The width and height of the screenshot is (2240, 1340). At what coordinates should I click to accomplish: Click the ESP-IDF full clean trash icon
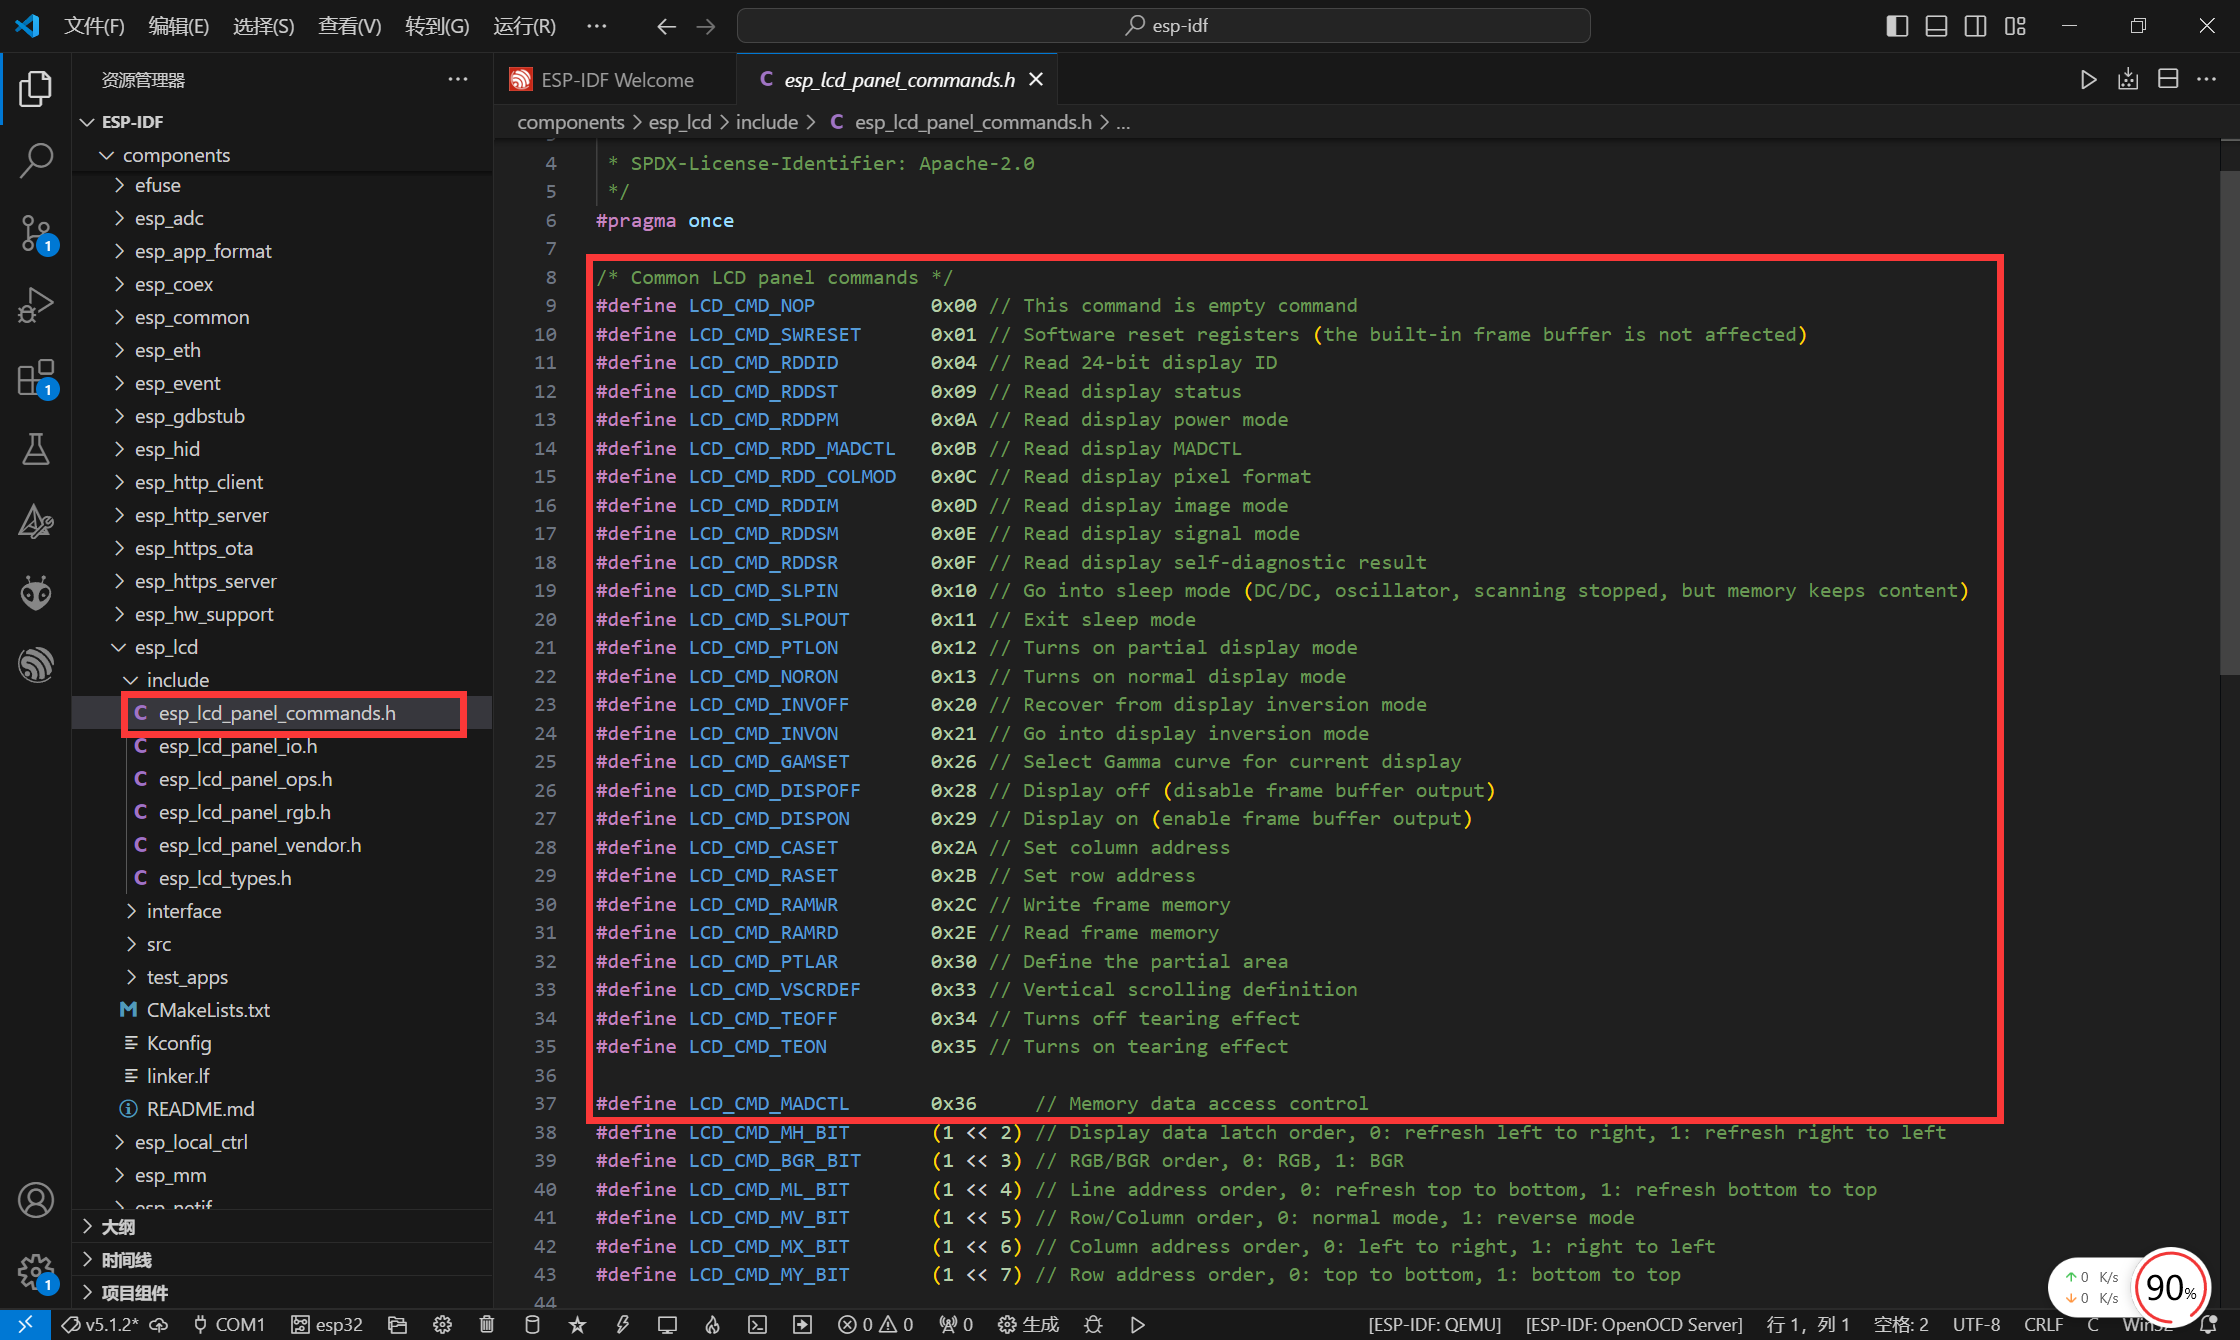[x=487, y=1324]
